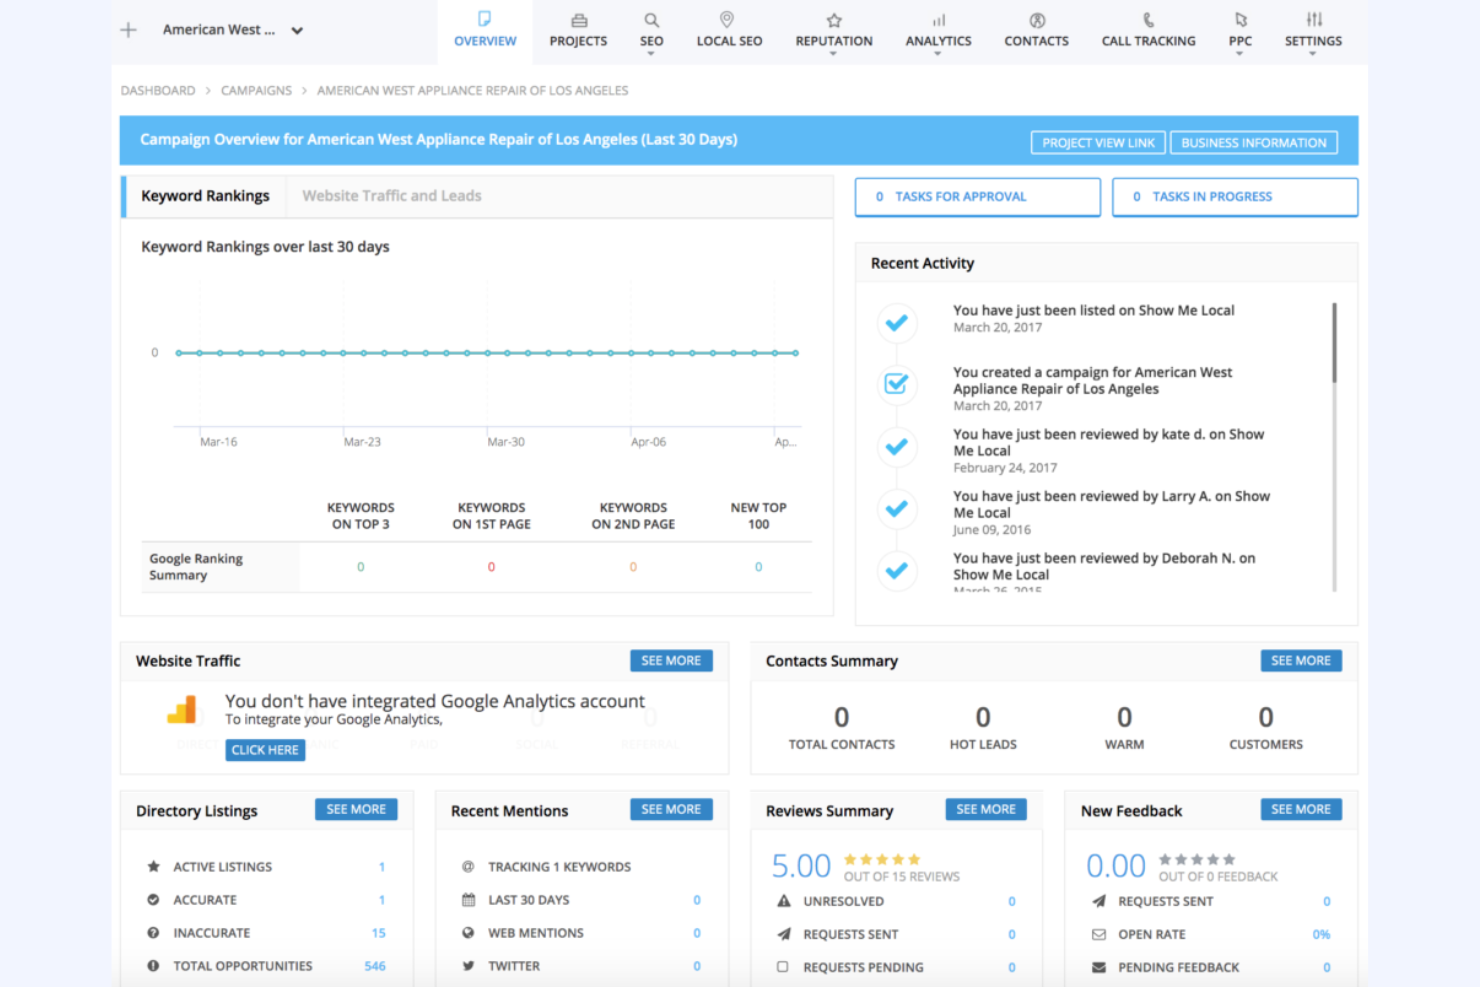The height and width of the screenshot is (987, 1480).
Task: Expand the Analytics menu
Action: 938,32
